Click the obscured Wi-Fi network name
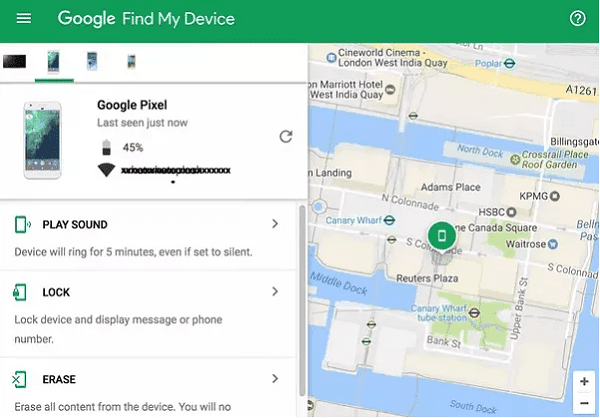Screen dimensions: 600x418 pyautogui.click(x=176, y=170)
